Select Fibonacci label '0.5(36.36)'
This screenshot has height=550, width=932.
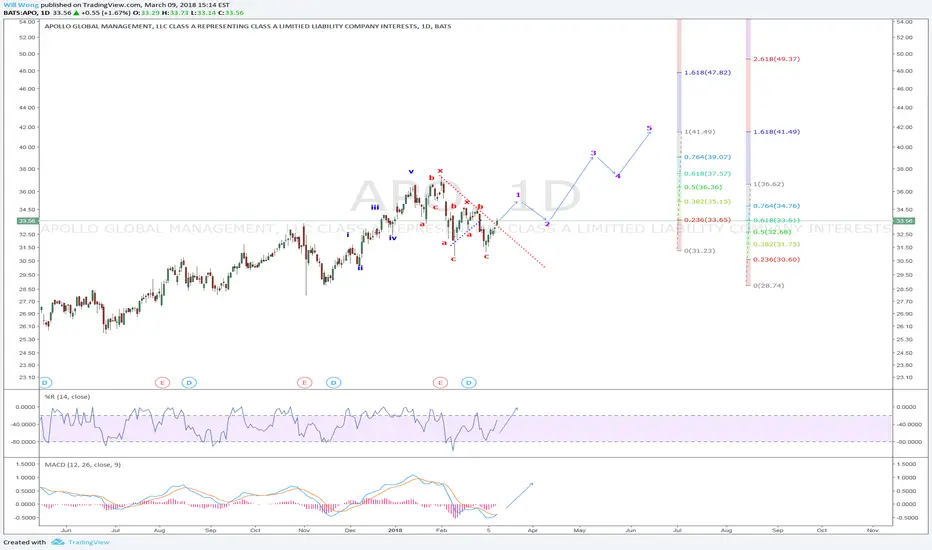pos(703,187)
